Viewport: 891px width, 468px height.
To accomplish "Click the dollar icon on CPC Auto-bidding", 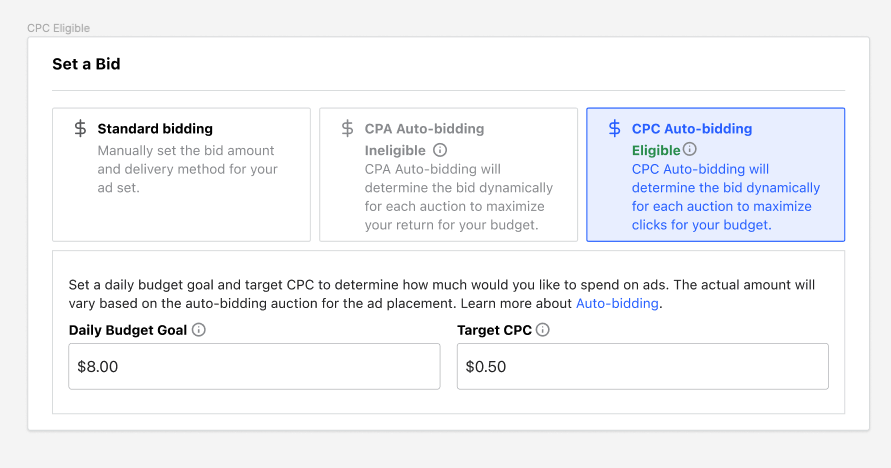I will tap(614, 129).
